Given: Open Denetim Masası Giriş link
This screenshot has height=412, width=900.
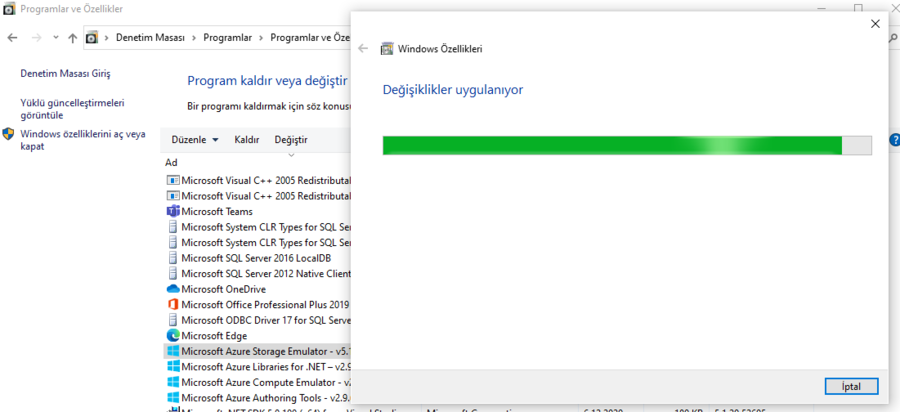Looking at the screenshot, I should pos(65,74).
